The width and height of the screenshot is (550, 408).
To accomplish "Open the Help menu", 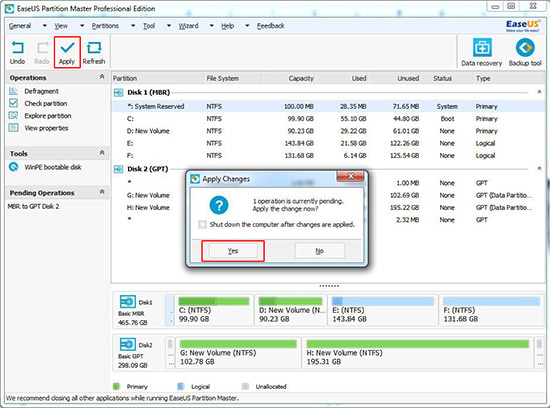I will click(227, 26).
